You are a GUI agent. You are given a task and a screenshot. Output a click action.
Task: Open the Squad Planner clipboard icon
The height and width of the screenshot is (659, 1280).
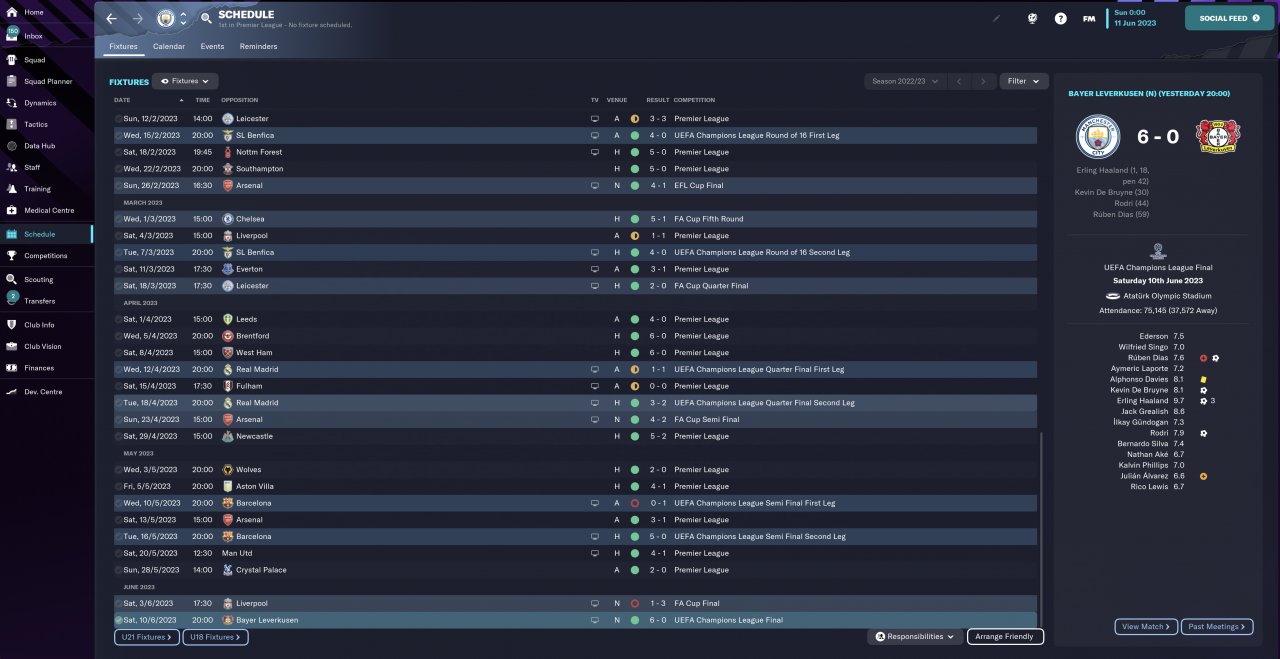click(12, 81)
